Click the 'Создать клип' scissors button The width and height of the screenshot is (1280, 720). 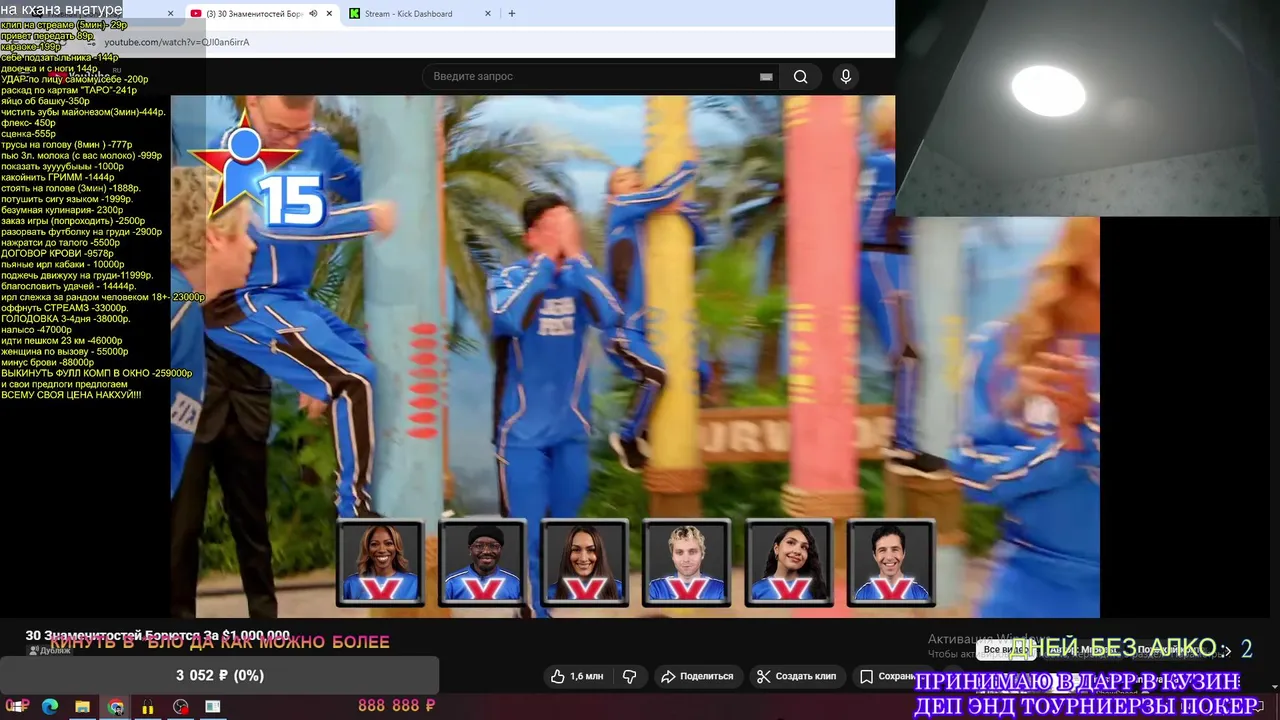coord(796,677)
